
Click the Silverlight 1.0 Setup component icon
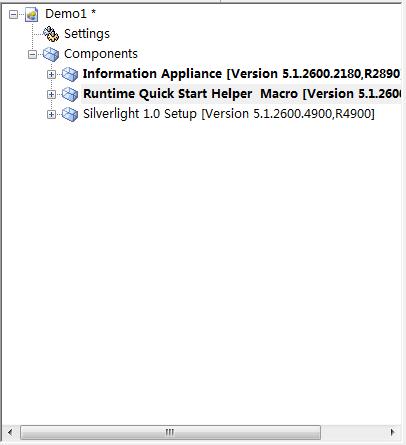(x=70, y=114)
